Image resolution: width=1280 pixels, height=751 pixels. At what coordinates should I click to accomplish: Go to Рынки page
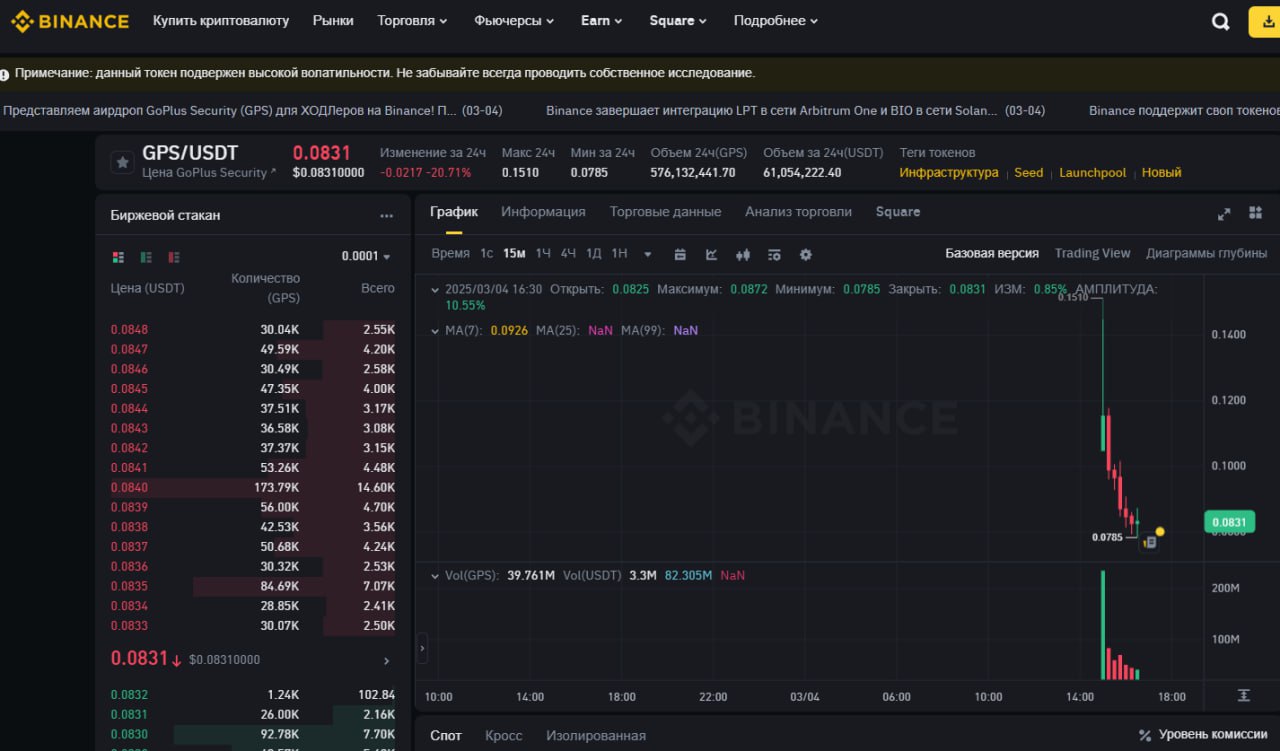pyautogui.click(x=333, y=20)
